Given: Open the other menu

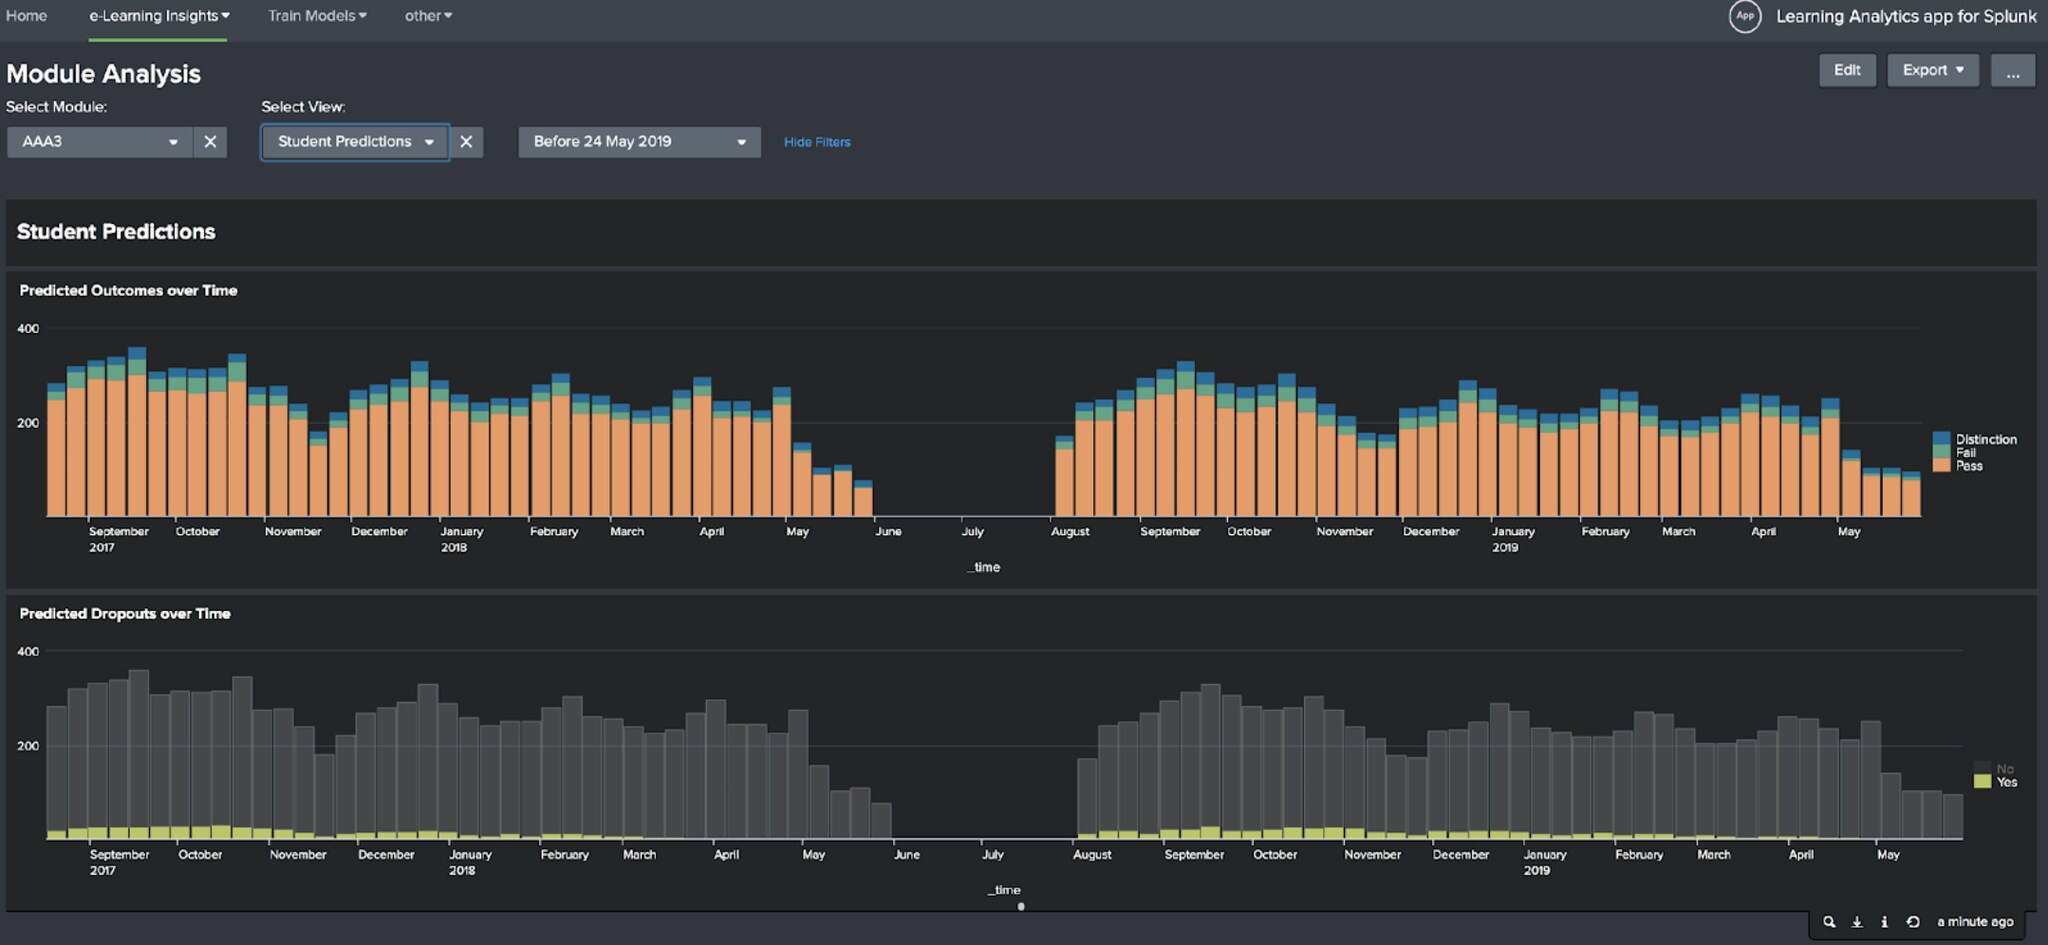Looking at the screenshot, I should [x=428, y=16].
